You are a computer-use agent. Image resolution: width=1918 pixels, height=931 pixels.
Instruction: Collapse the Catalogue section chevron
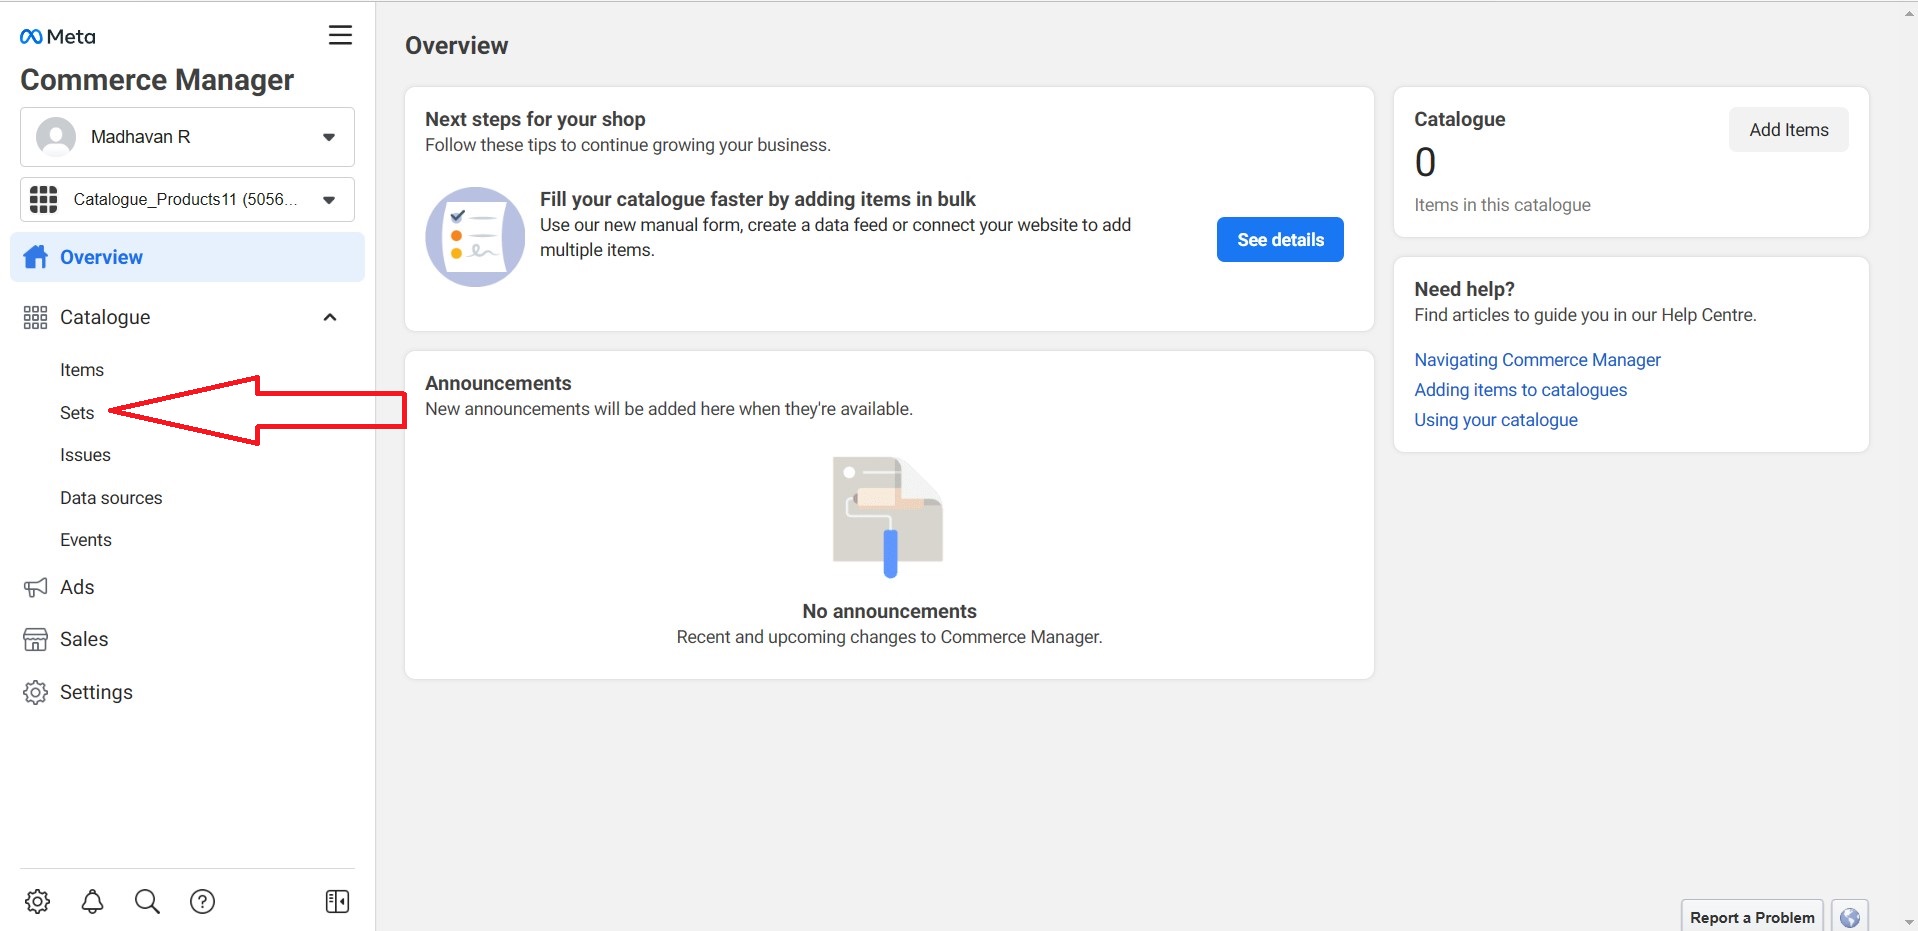[x=330, y=317]
